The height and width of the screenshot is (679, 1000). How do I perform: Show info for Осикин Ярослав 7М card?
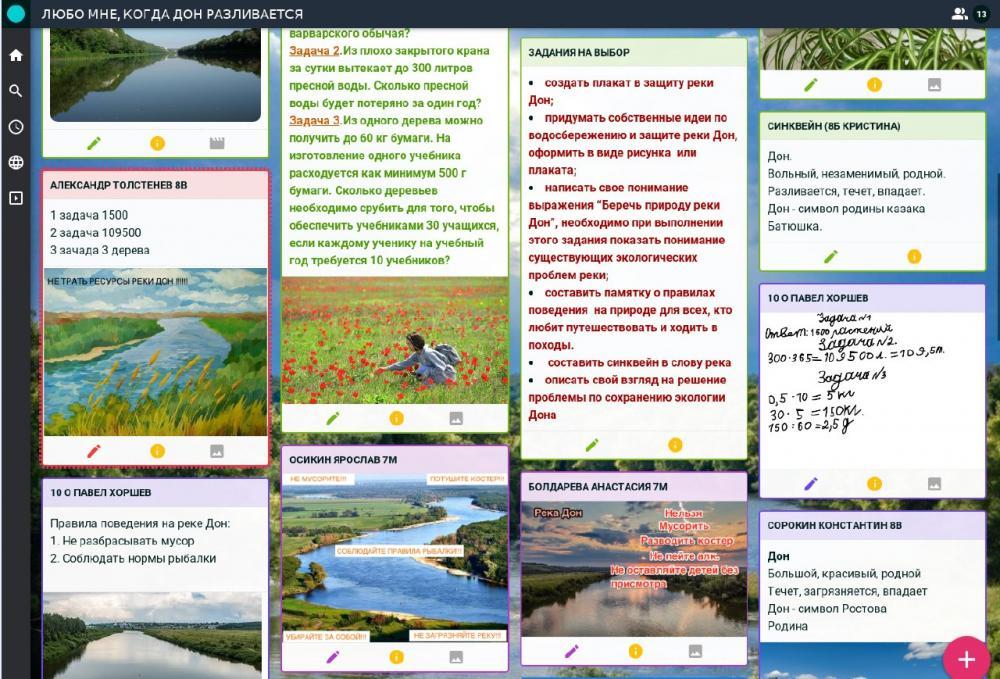397,657
